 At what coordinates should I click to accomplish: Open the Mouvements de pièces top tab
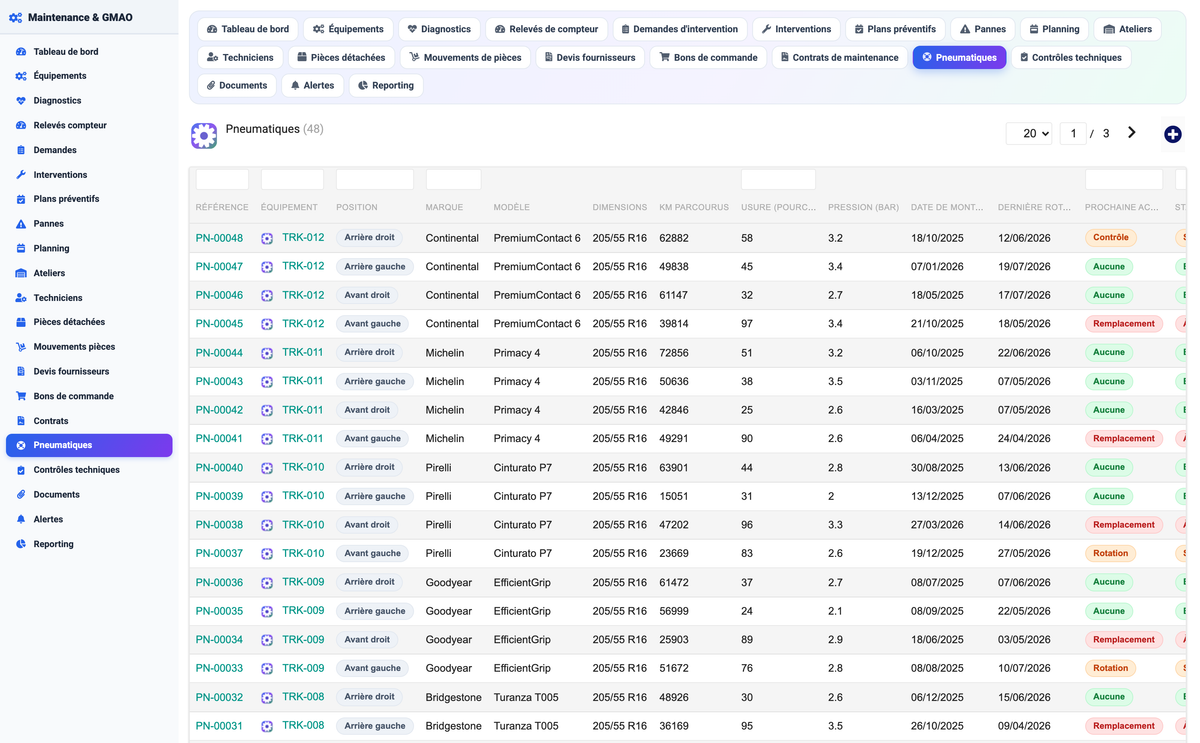click(x=466, y=57)
